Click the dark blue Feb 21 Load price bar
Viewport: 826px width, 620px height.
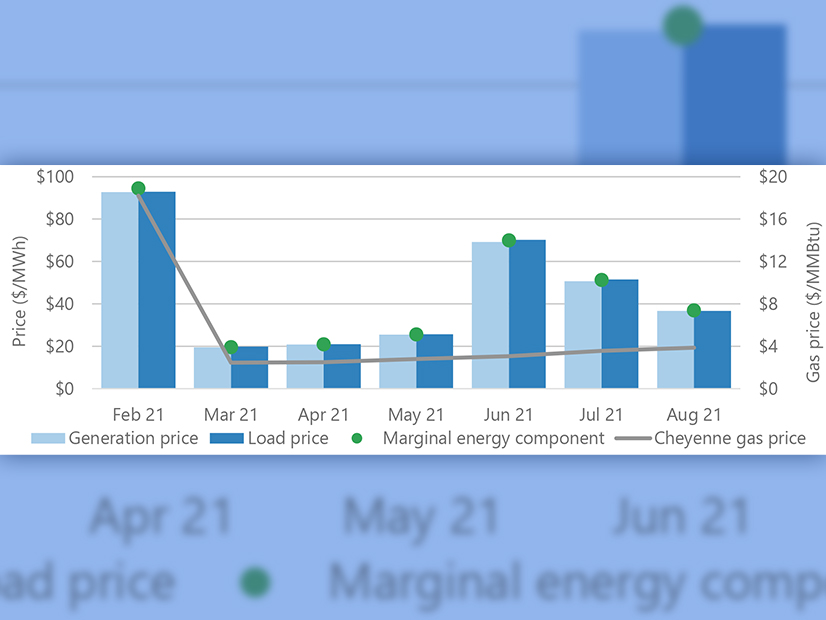[x=157, y=290]
